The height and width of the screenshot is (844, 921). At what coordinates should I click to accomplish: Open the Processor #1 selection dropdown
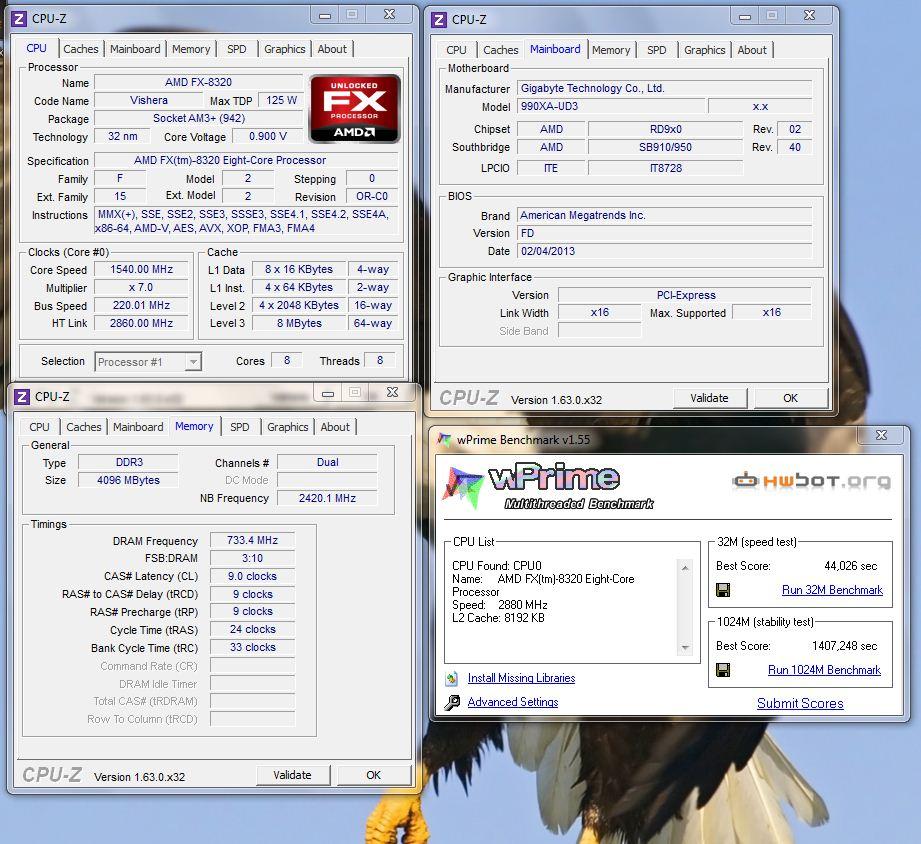(148, 362)
